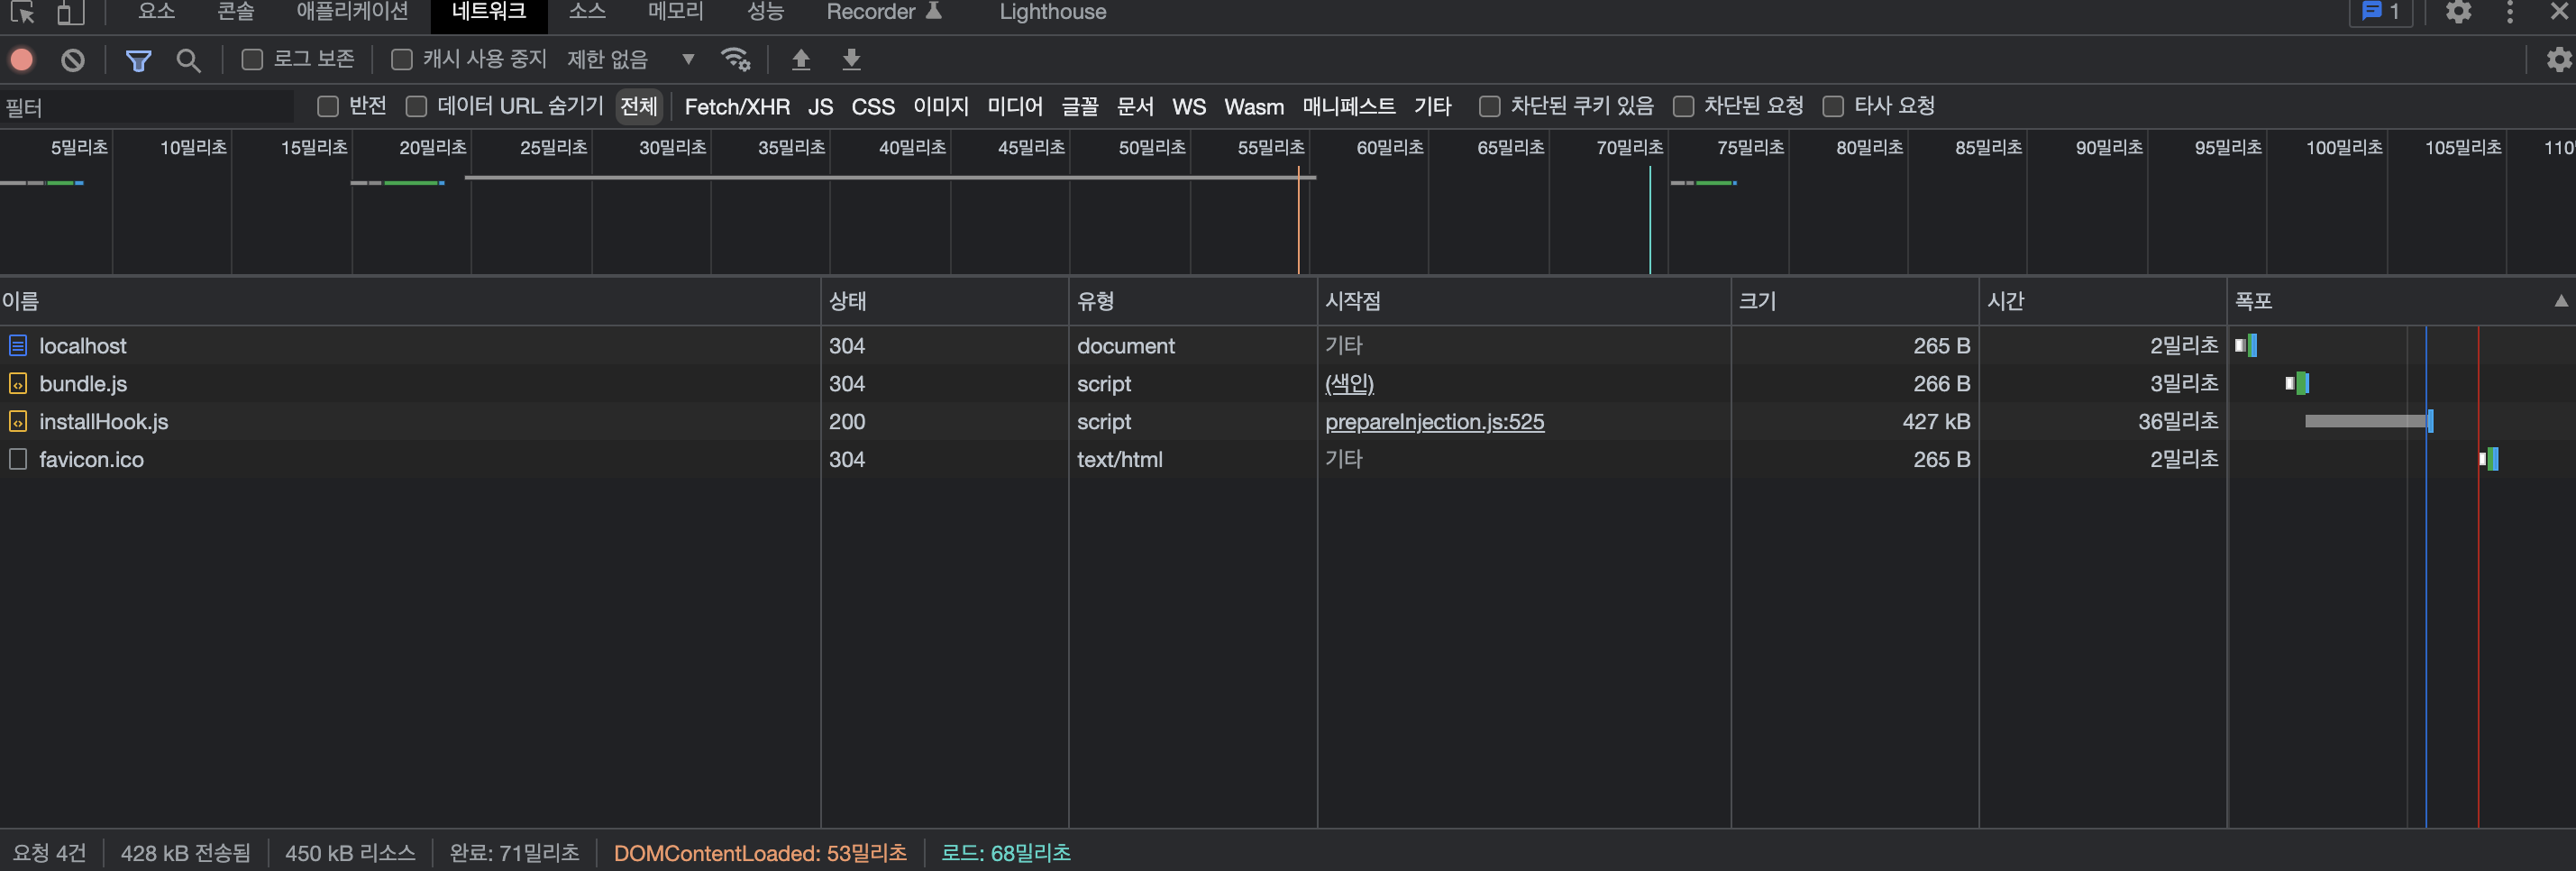Open network request search
Viewport: 2576px width, 871px height.
coord(188,60)
